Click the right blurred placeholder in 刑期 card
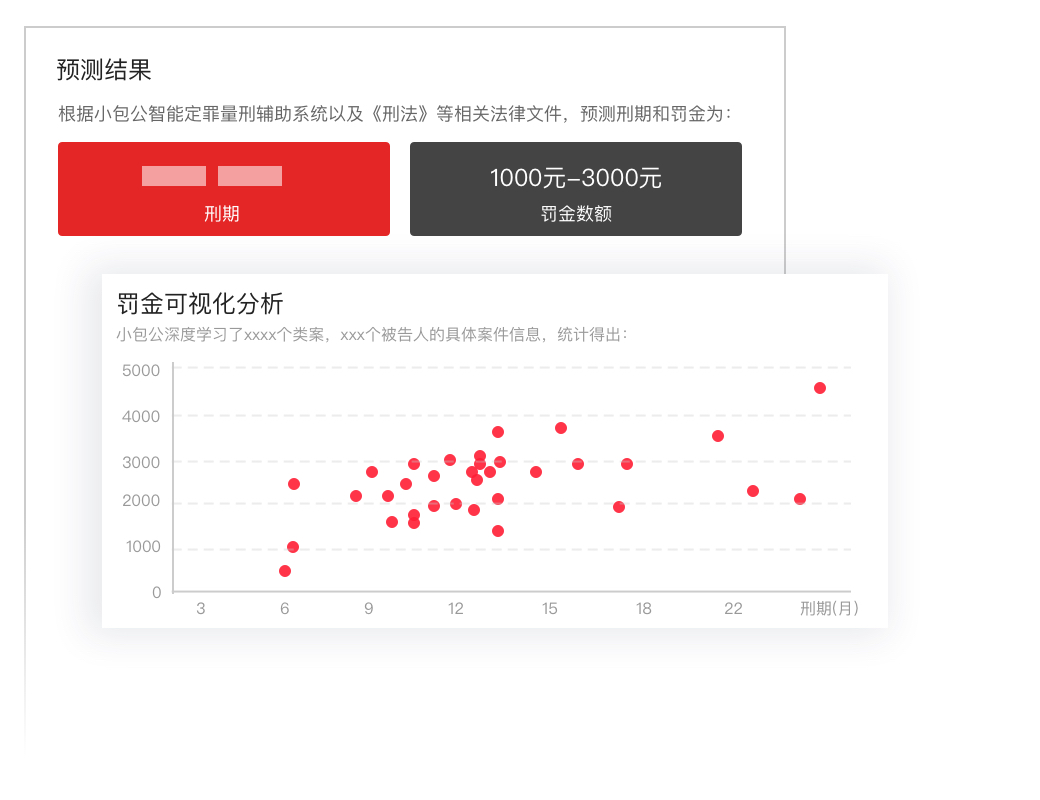 (250, 176)
